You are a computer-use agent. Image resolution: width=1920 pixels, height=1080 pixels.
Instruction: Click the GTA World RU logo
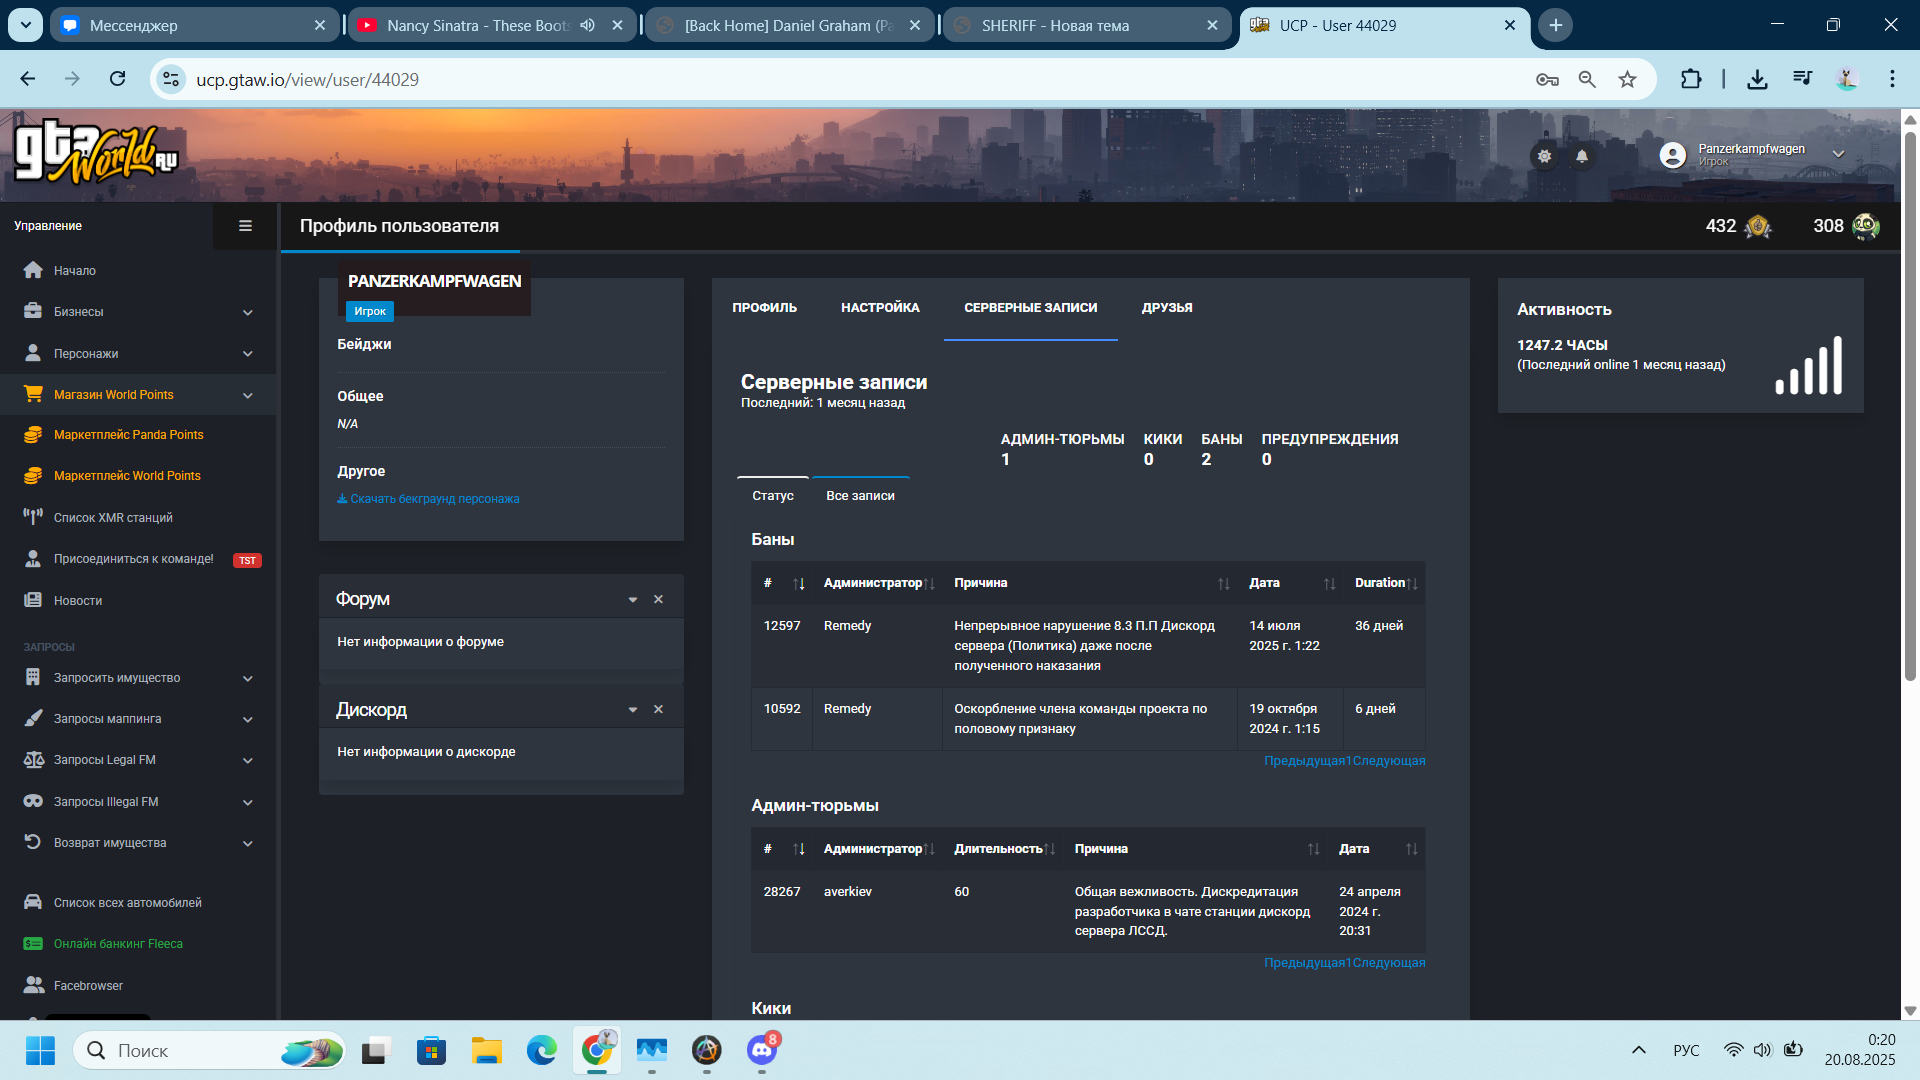click(x=96, y=154)
